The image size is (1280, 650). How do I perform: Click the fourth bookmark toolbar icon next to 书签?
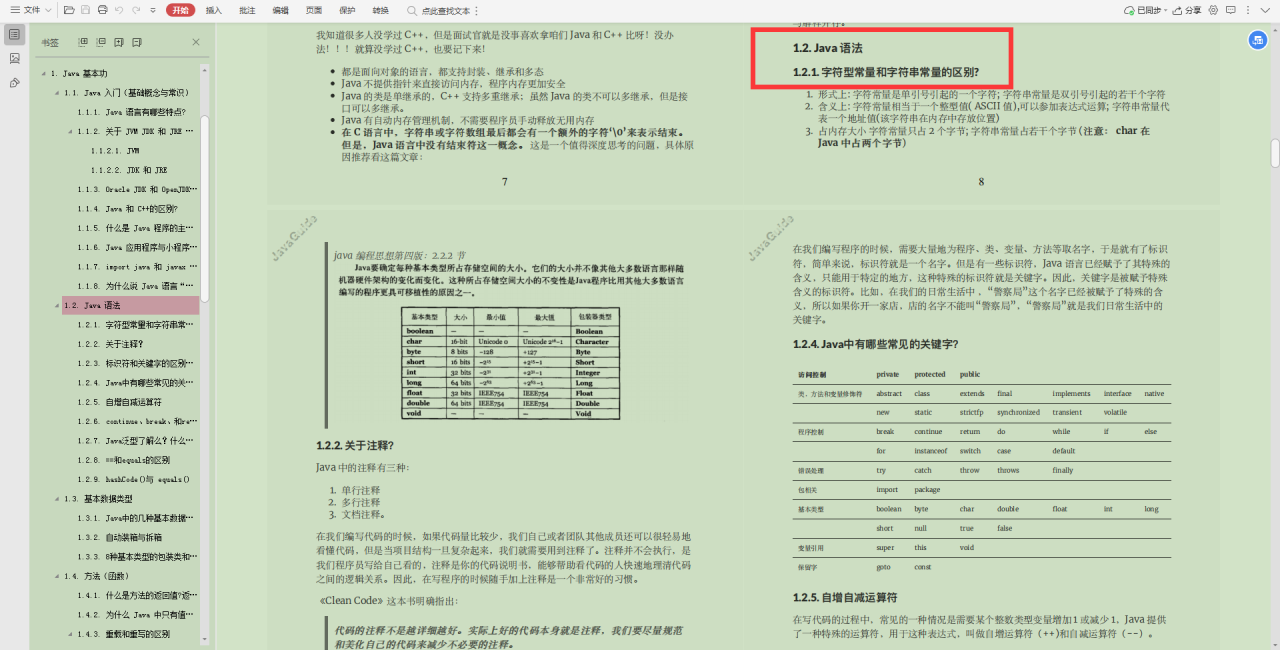[137, 43]
